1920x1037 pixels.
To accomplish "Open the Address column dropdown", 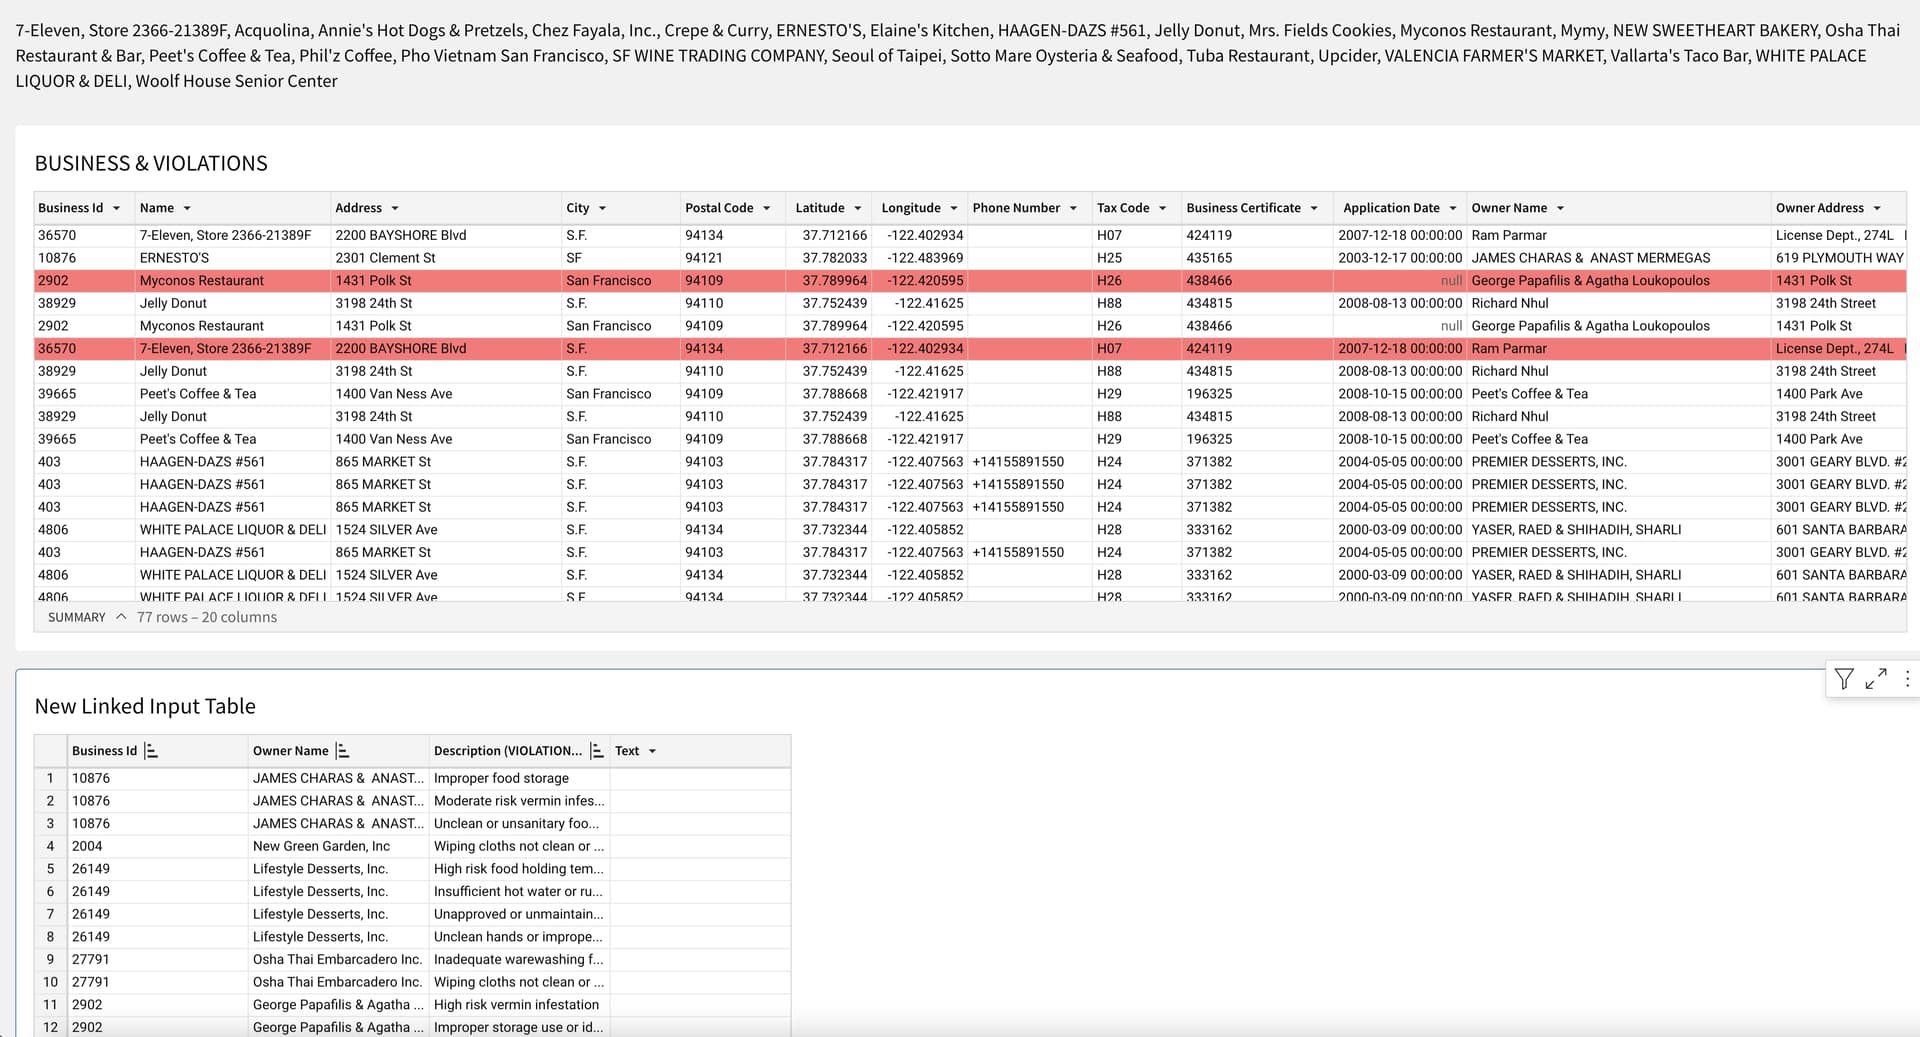I will click(396, 208).
